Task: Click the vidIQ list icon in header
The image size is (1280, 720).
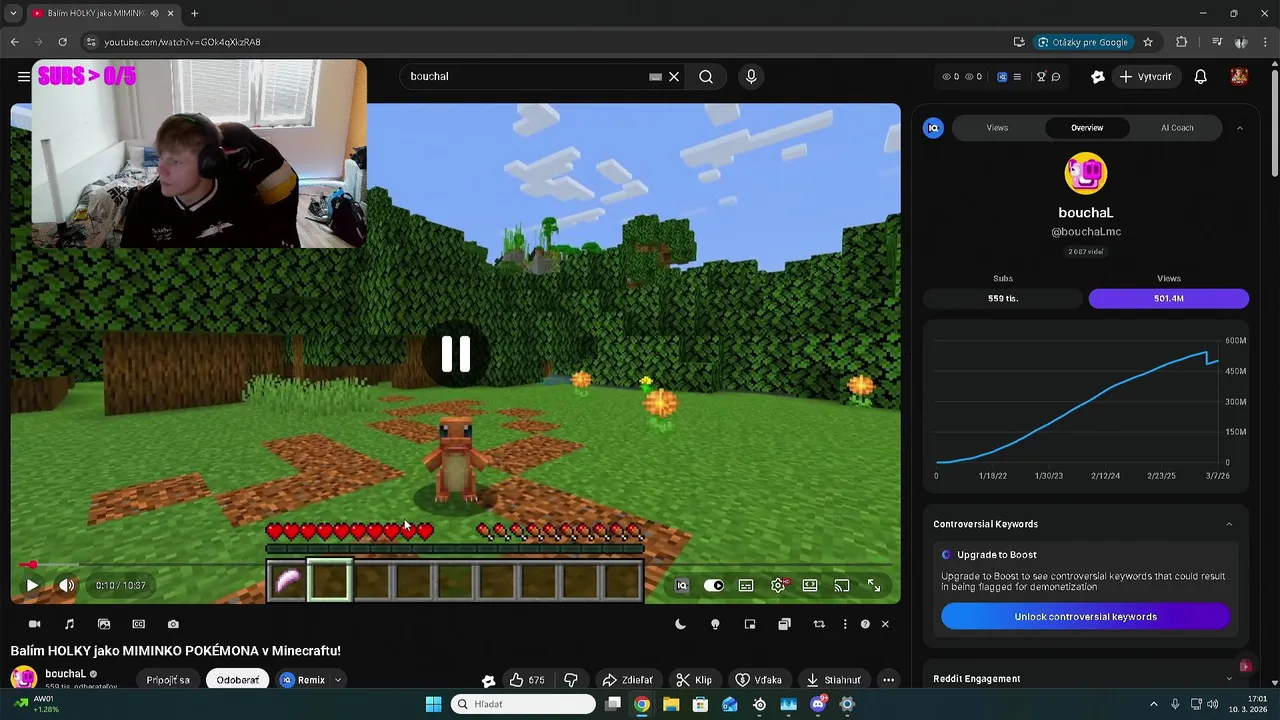Action: pos(1017,76)
